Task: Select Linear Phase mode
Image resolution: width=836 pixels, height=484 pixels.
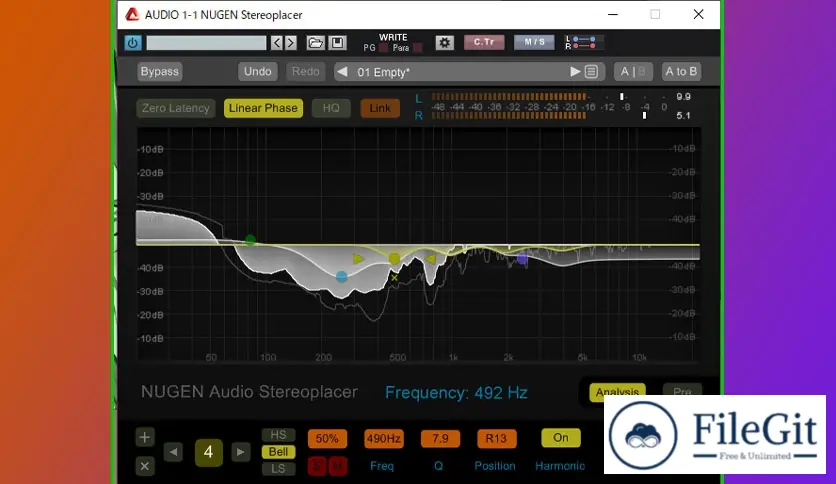Action: 263,108
